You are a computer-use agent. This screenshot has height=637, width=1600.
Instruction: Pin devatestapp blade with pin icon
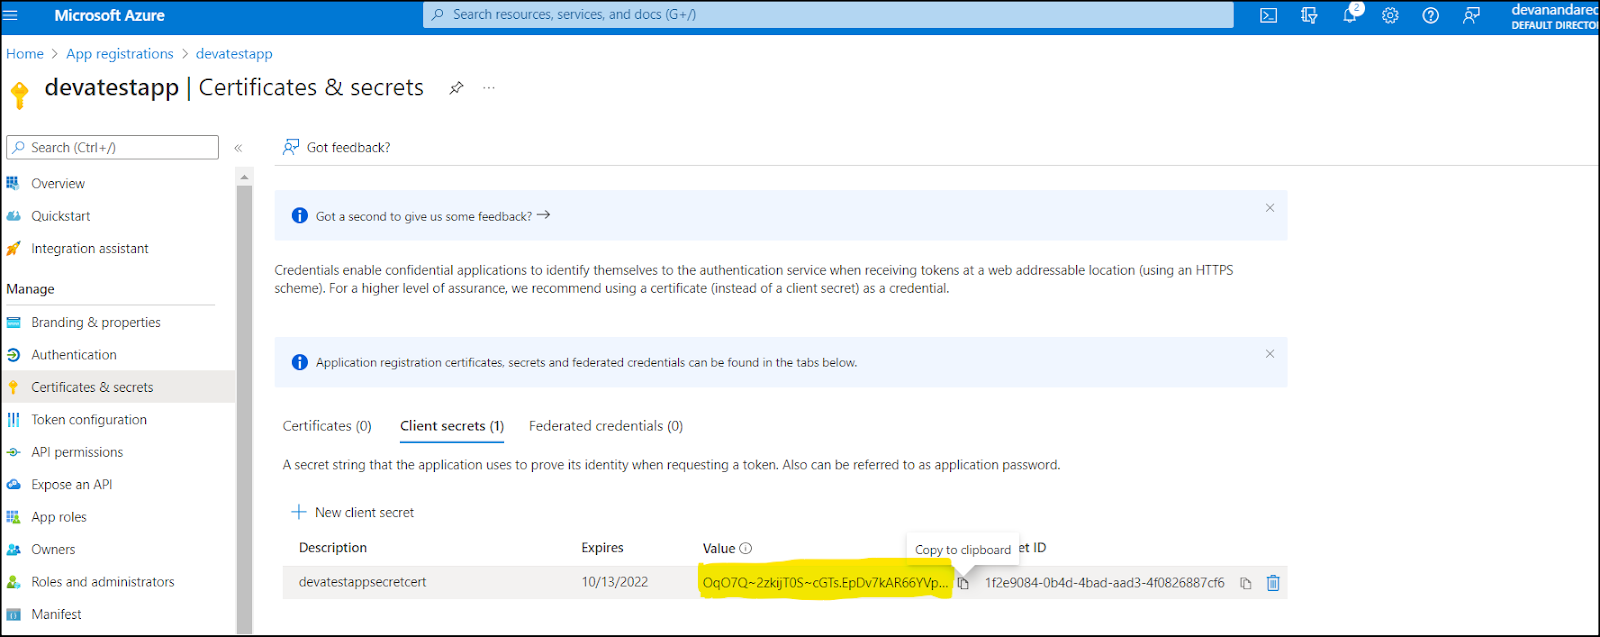tap(456, 88)
